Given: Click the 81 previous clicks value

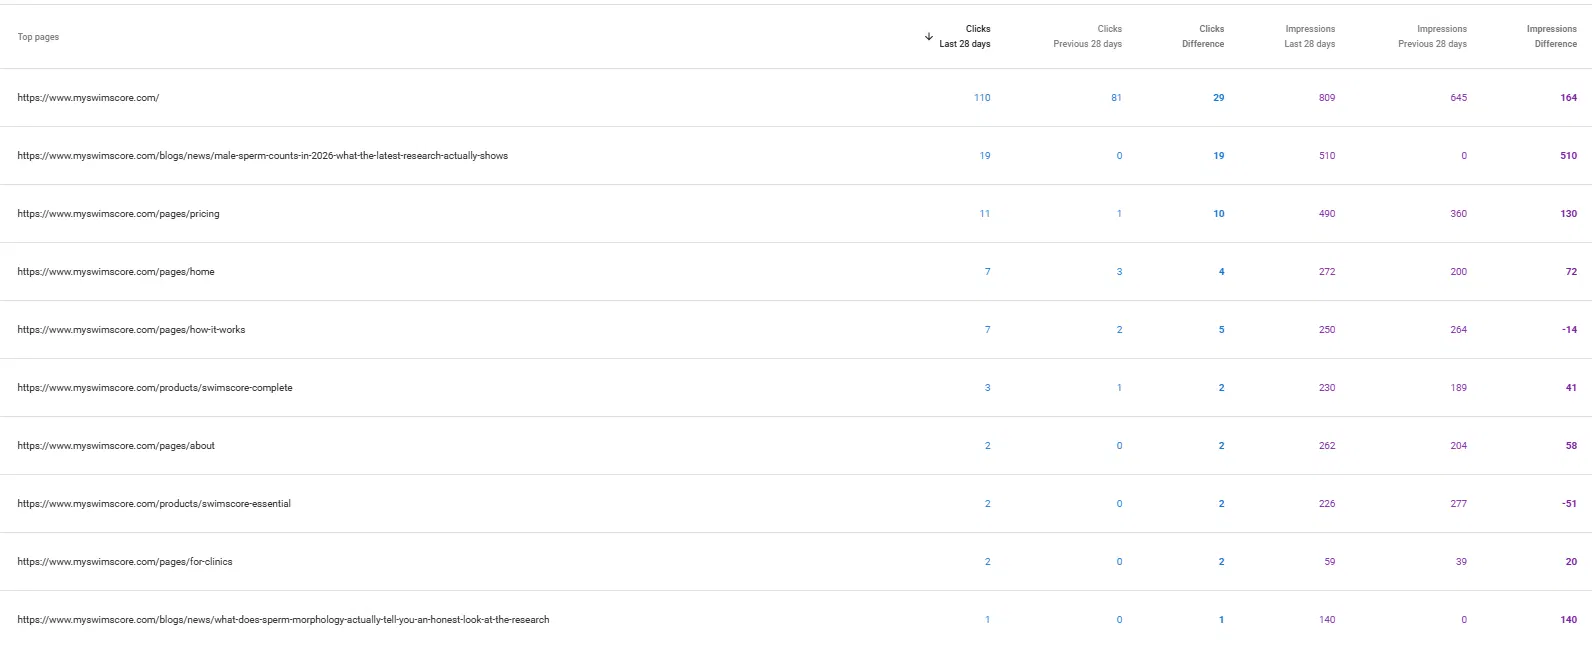Looking at the screenshot, I should pos(1116,98).
